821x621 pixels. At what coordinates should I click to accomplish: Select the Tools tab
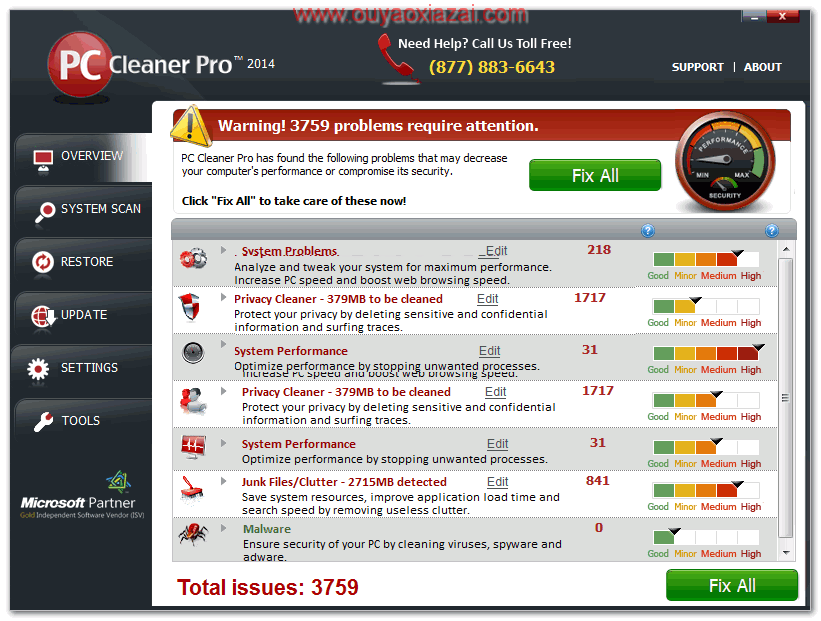(84, 421)
